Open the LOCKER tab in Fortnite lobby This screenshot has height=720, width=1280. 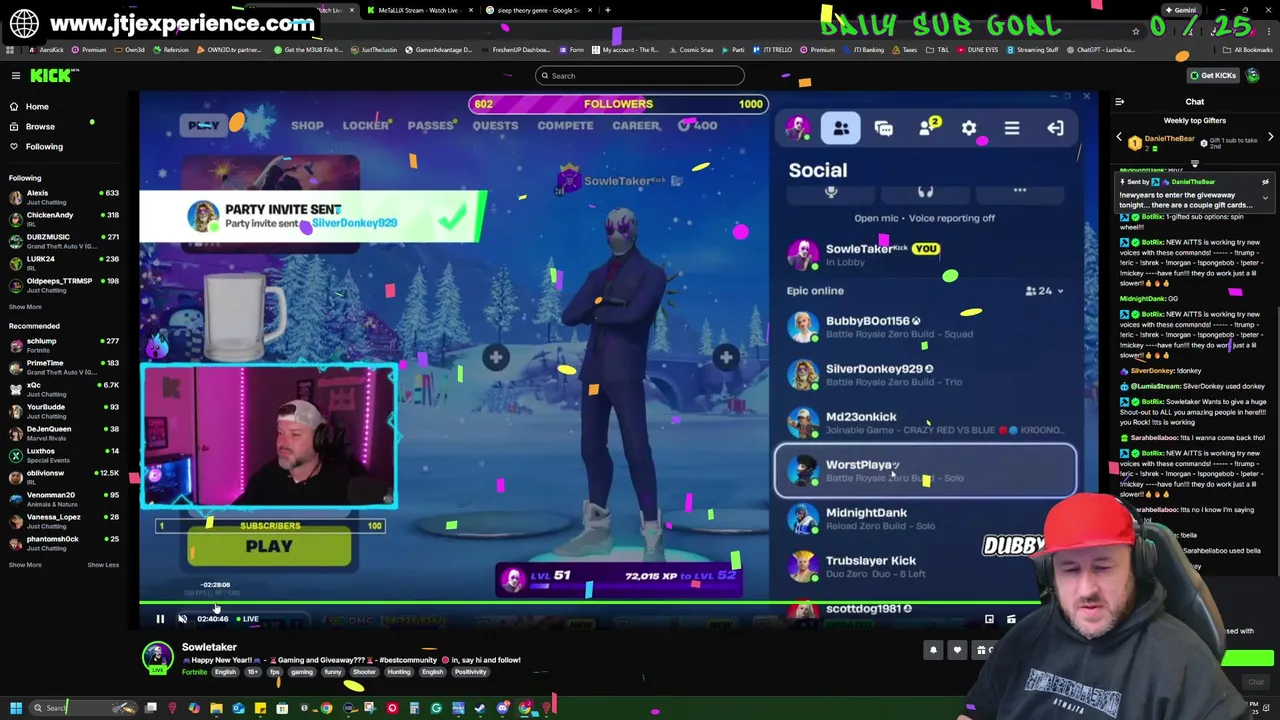tap(366, 126)
